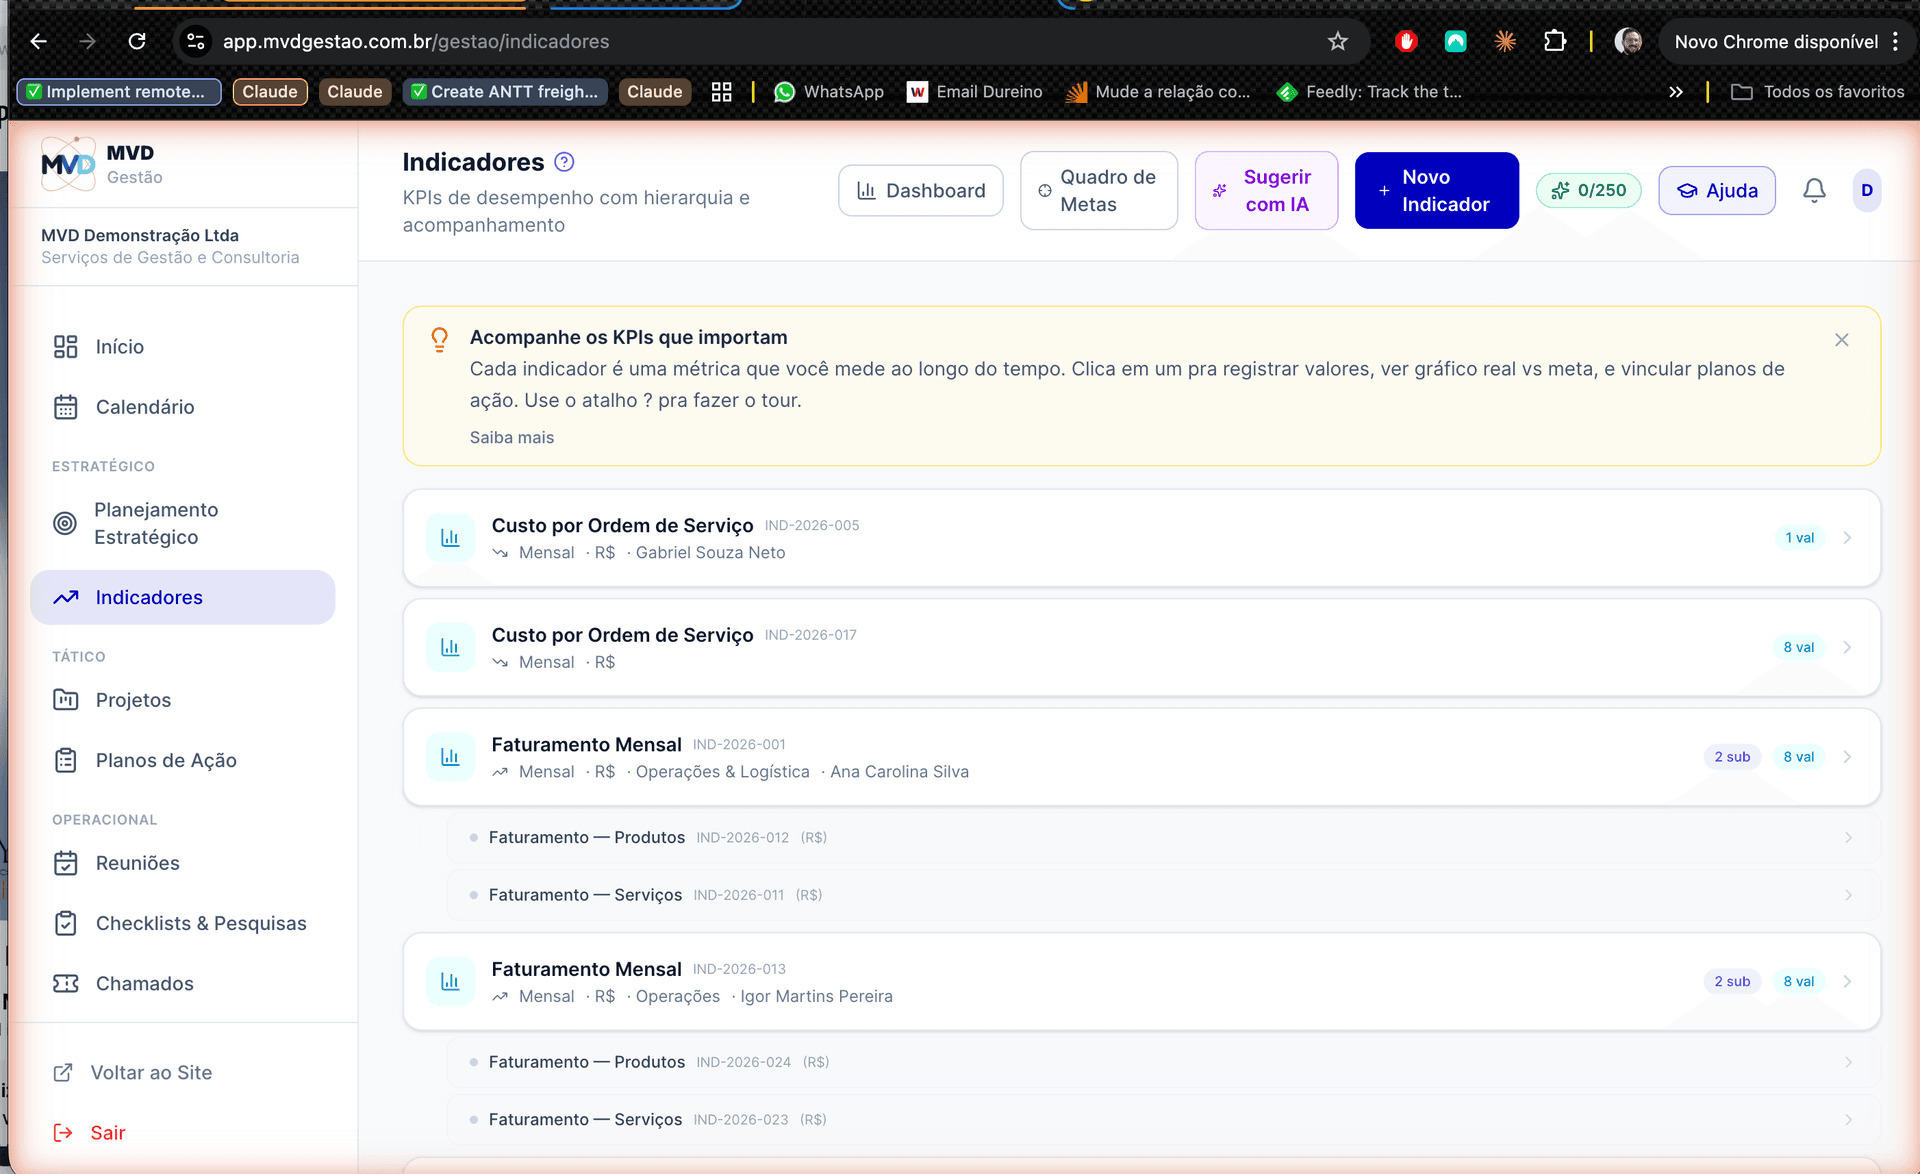Create a Novo Indicador
Viewport: 1920px width, 1174px height.
tap(1437, 190)
